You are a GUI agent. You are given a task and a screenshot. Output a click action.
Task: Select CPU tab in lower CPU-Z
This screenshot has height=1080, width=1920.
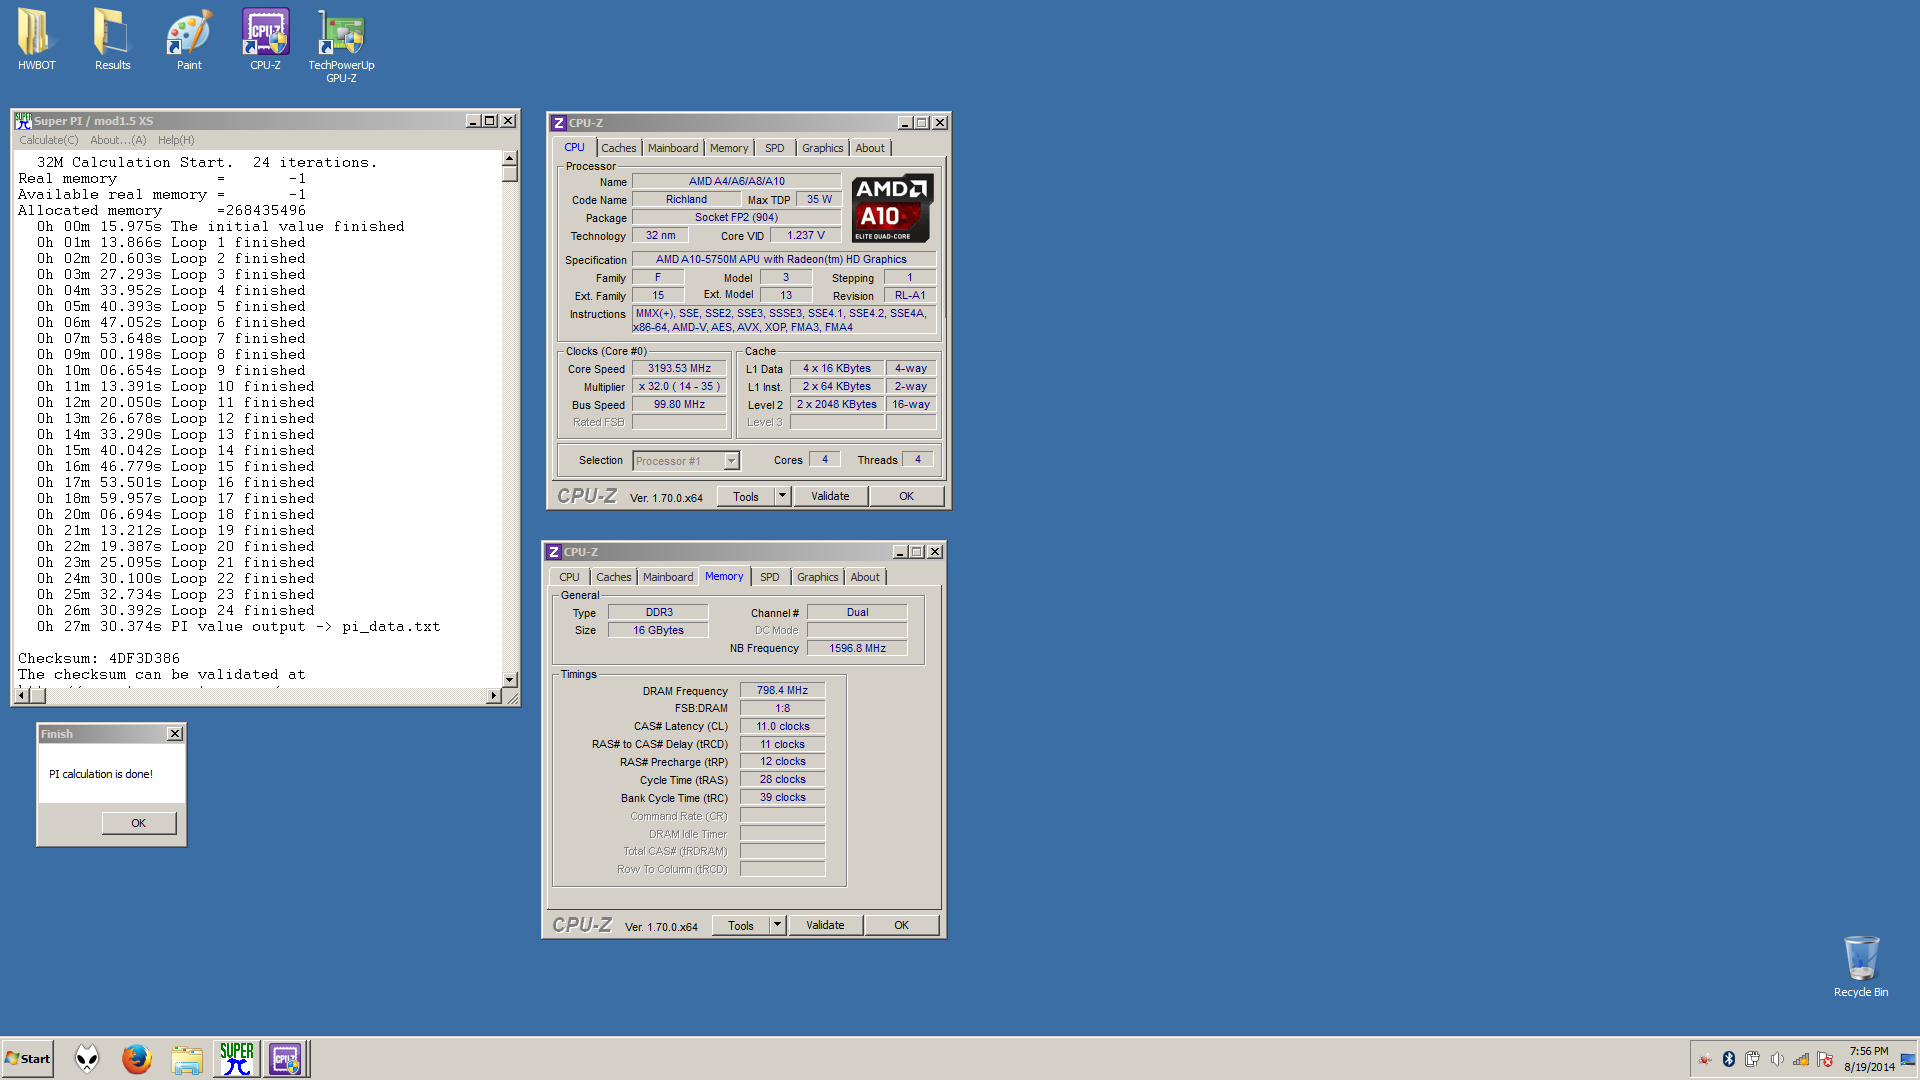569,577
